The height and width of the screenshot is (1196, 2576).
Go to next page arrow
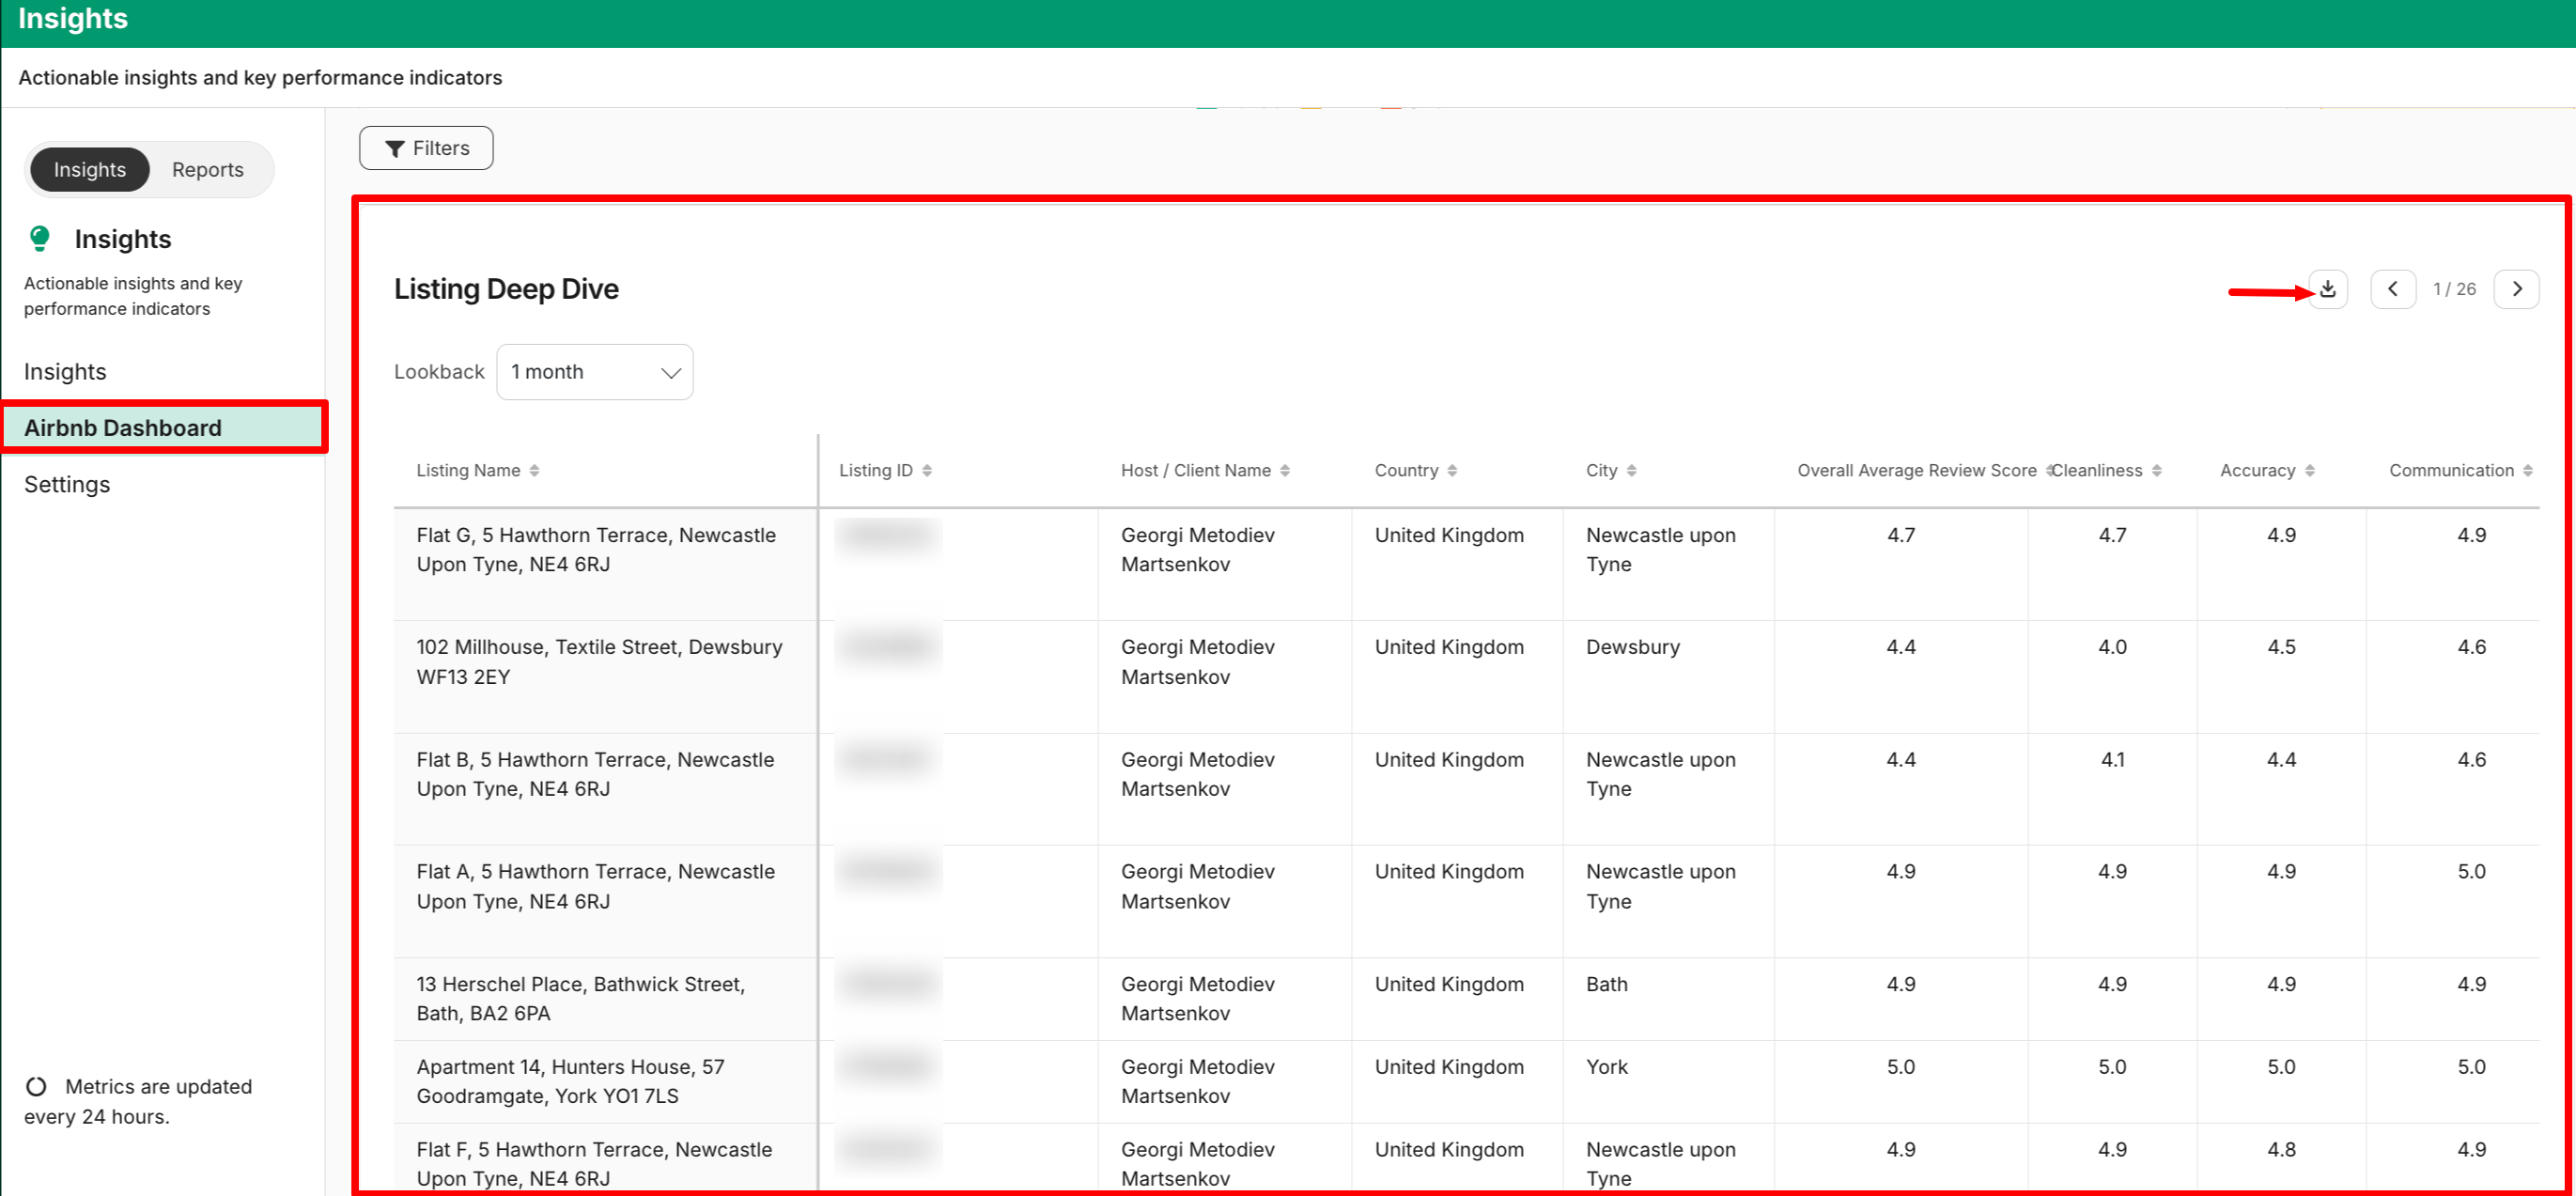click(2516, 289)
